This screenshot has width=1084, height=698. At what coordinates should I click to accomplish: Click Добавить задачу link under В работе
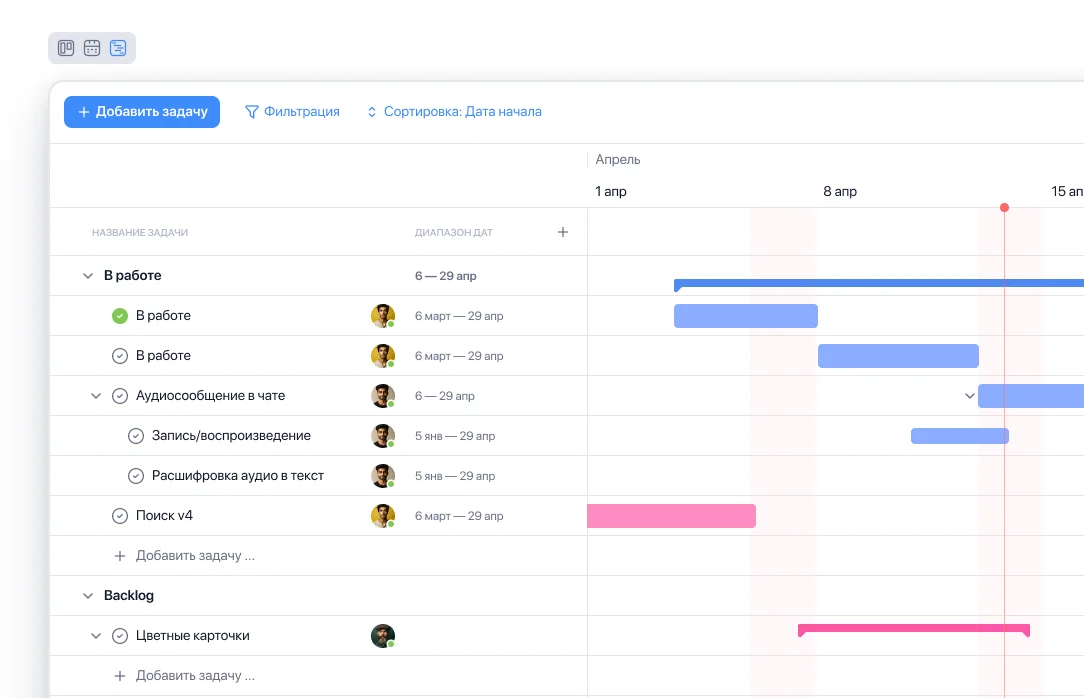coord(194,556)
